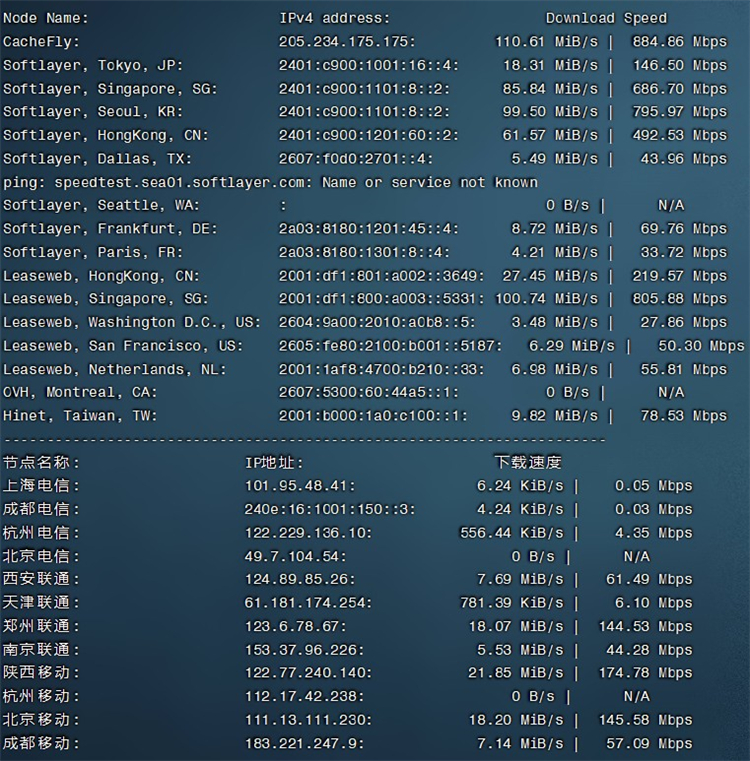Select the 33.72 Mbps value

(684, 253)
